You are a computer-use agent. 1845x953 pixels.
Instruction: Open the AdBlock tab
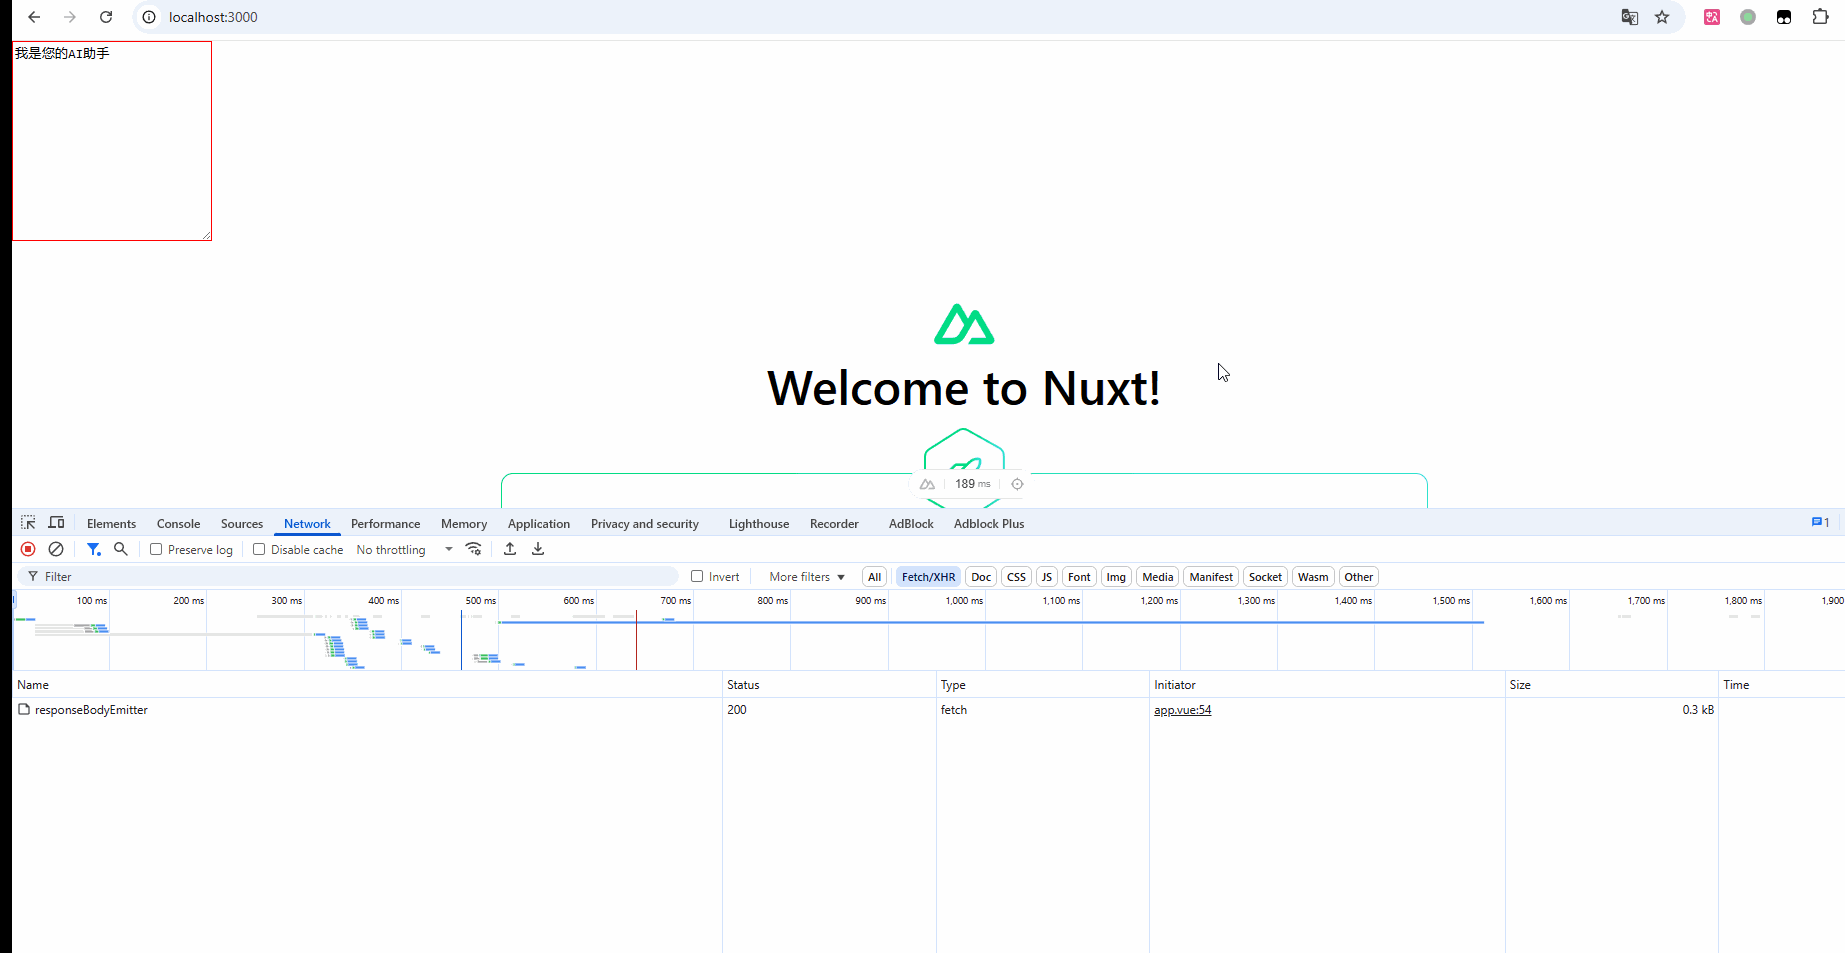coord(911,524)
